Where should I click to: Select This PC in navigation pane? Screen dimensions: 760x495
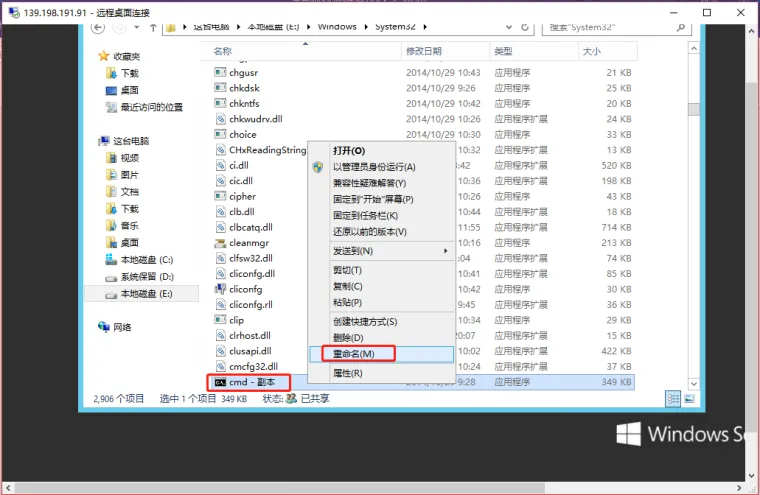[124, 141]
